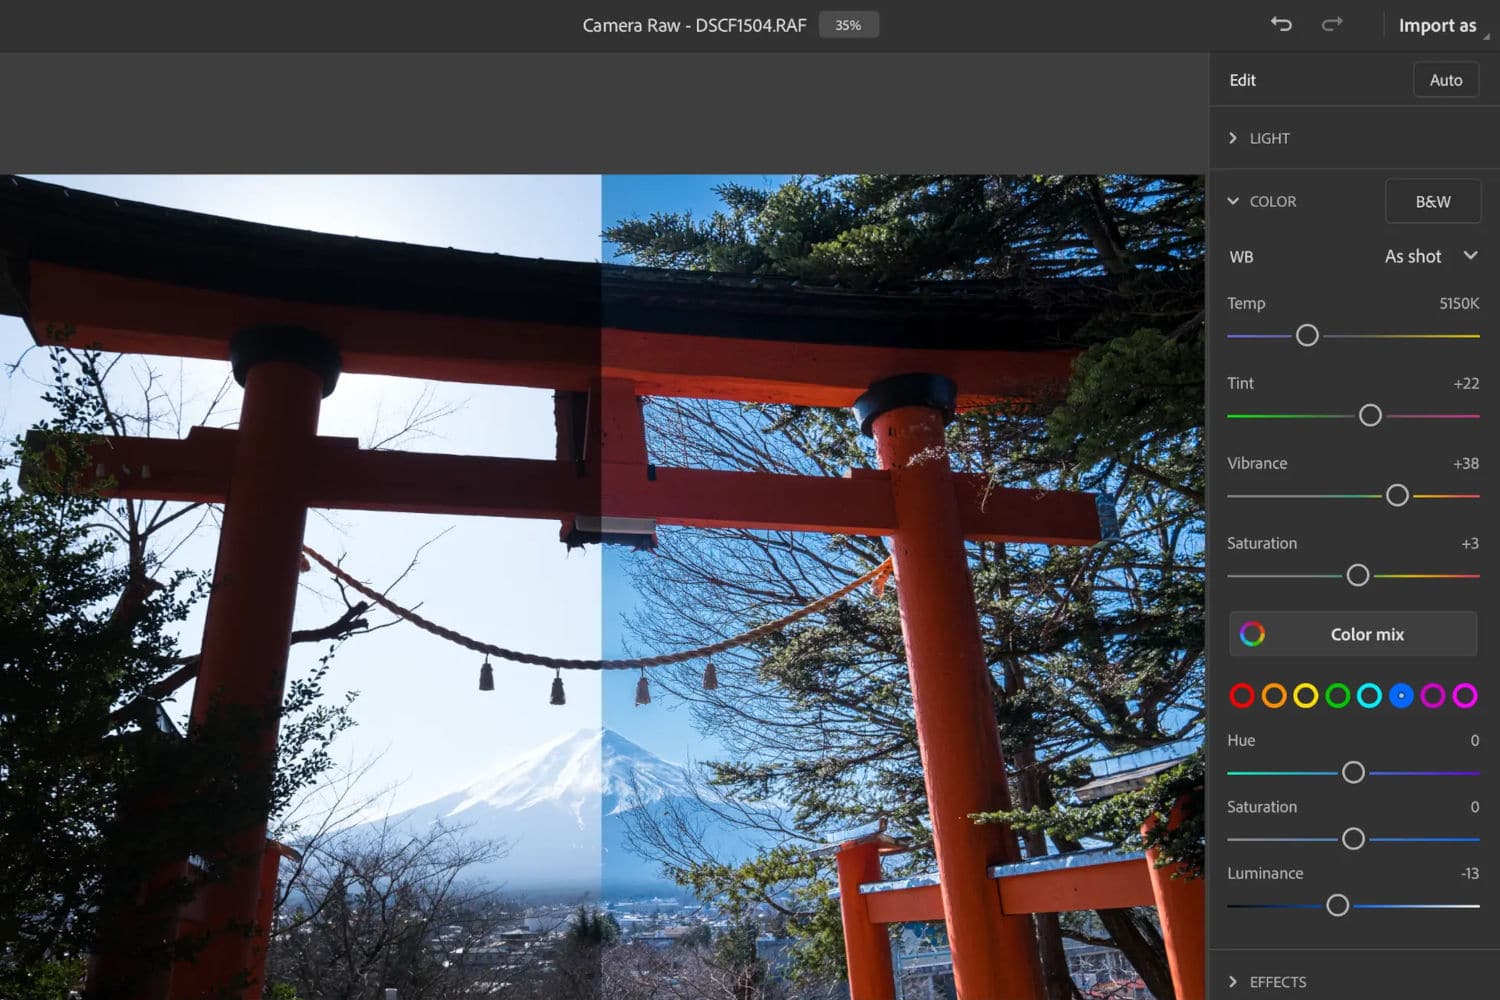Select the aqua color mix channel
Image resolution: width=1500 pixels, height=1000 pixels.
point(1370,696)
